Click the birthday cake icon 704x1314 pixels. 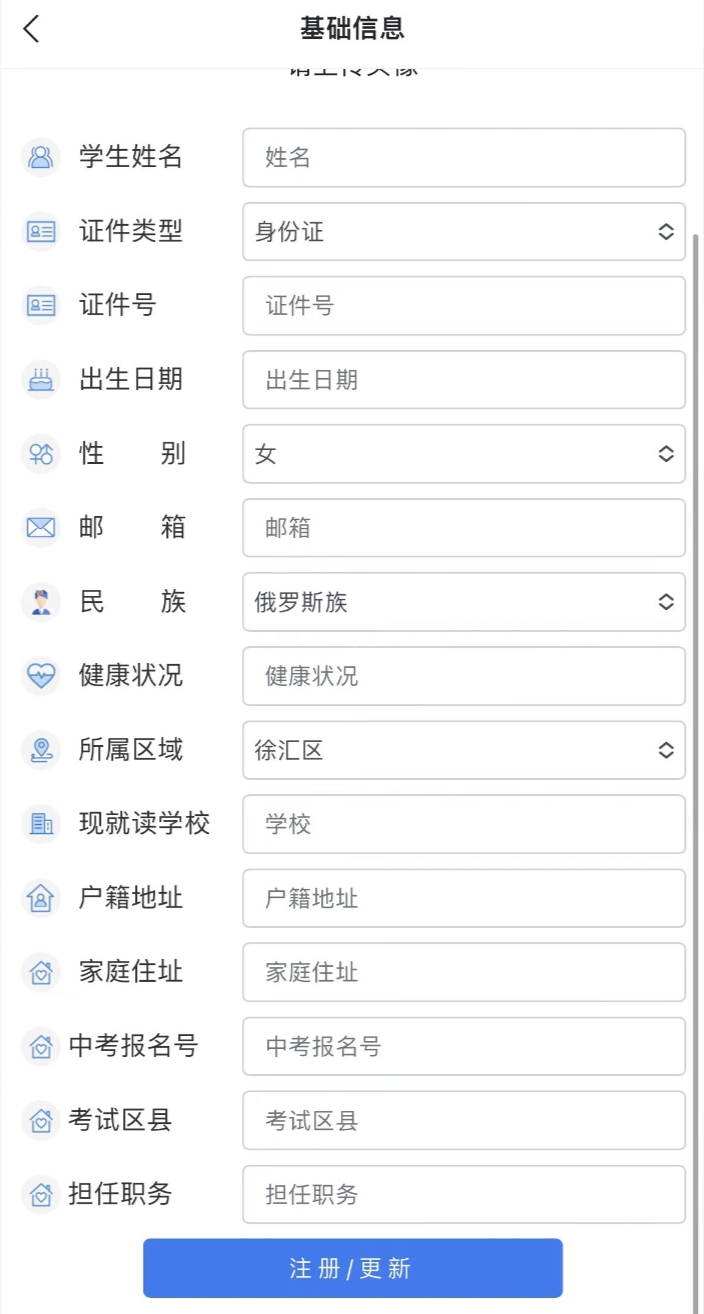click(41, 380)
